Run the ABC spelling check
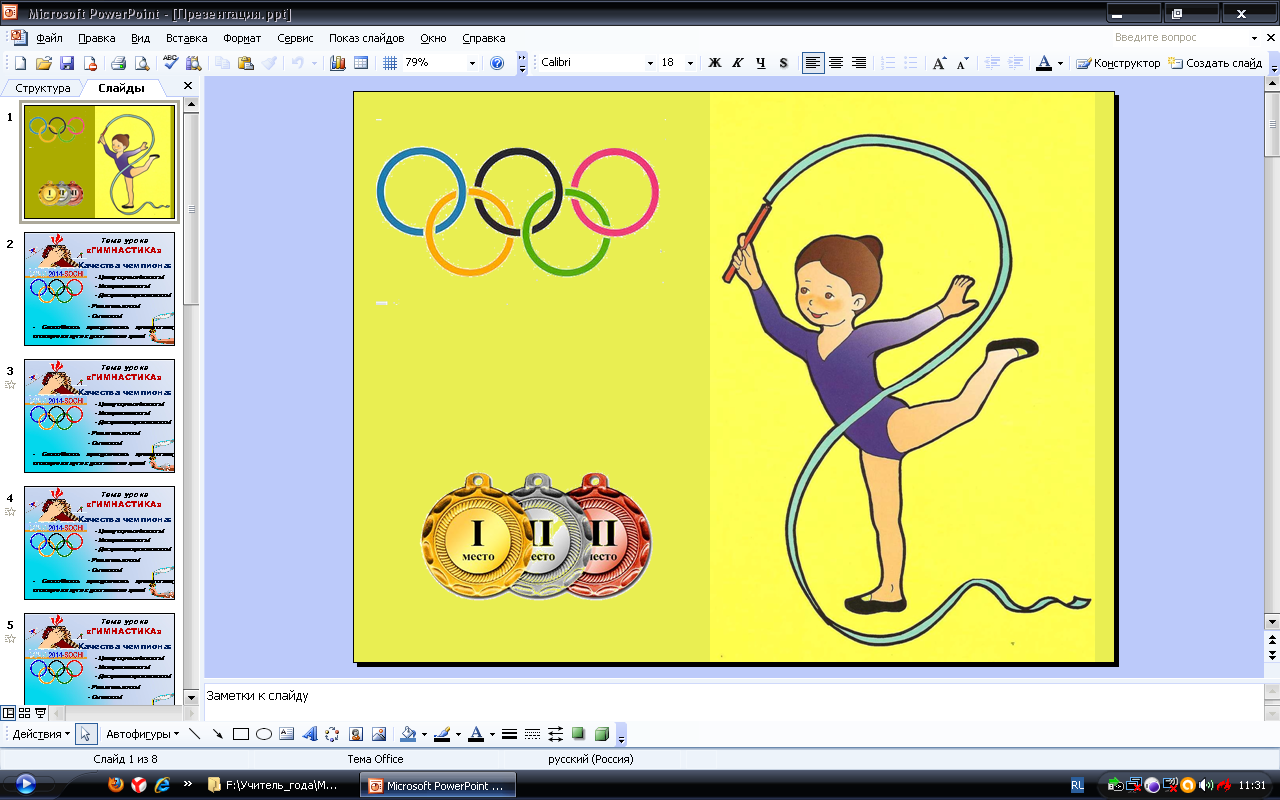Screen dimensions: 1280x800 [170, 63]
